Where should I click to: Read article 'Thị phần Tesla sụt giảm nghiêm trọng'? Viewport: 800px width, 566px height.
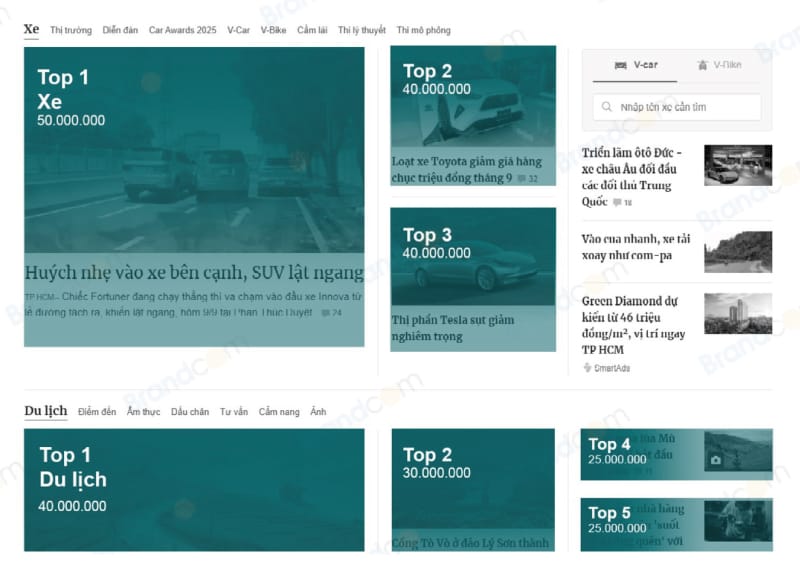click(x=453, y=328)
